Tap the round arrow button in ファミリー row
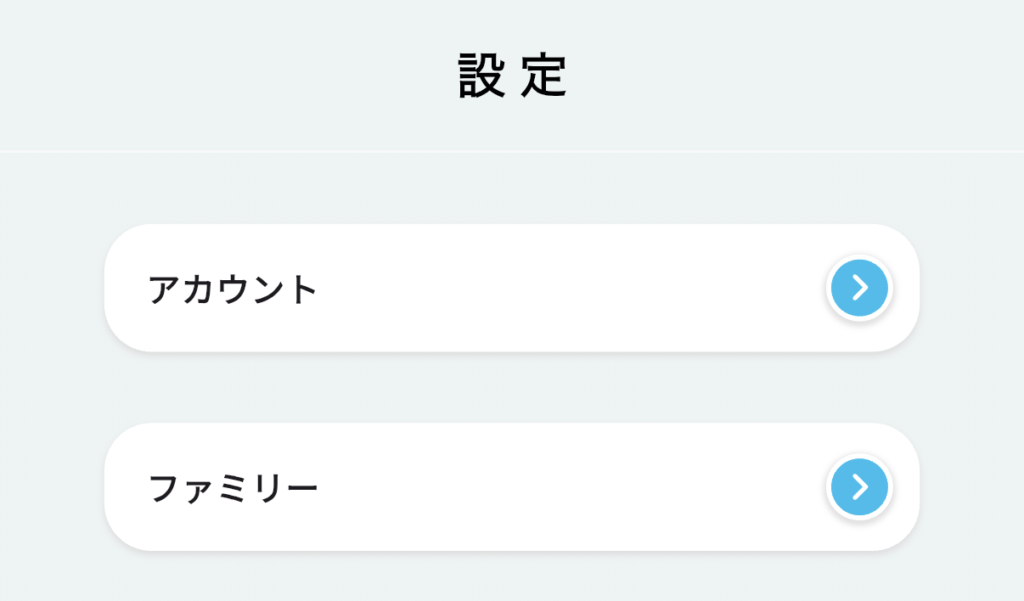 (x=859, y=488)
